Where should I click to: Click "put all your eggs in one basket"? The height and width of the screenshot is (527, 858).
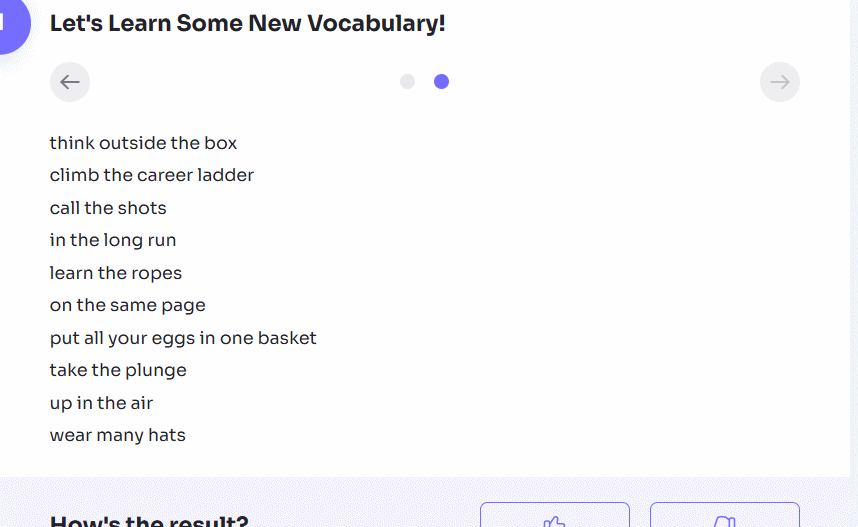(x=183, y=338)
